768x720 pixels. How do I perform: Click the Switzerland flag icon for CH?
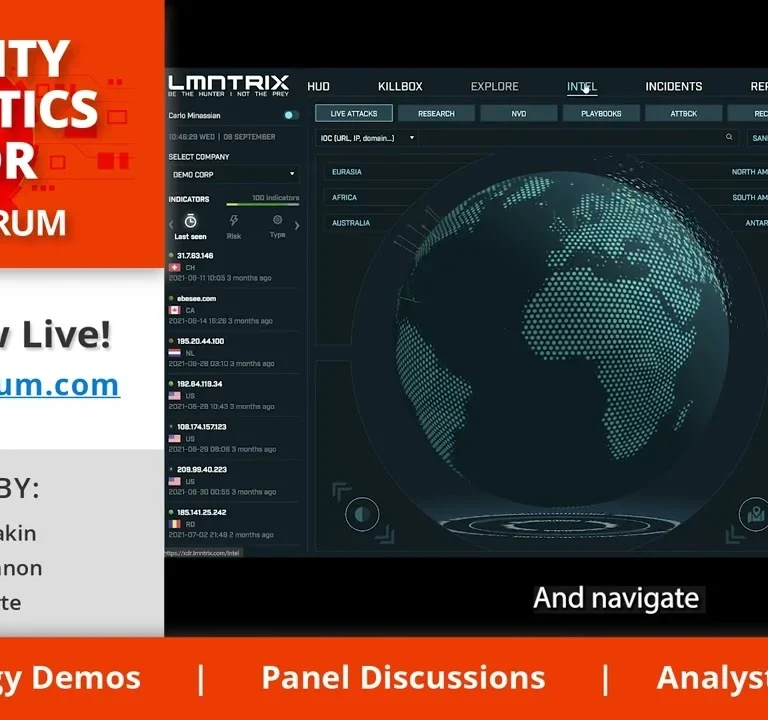[x=174, y=267]
